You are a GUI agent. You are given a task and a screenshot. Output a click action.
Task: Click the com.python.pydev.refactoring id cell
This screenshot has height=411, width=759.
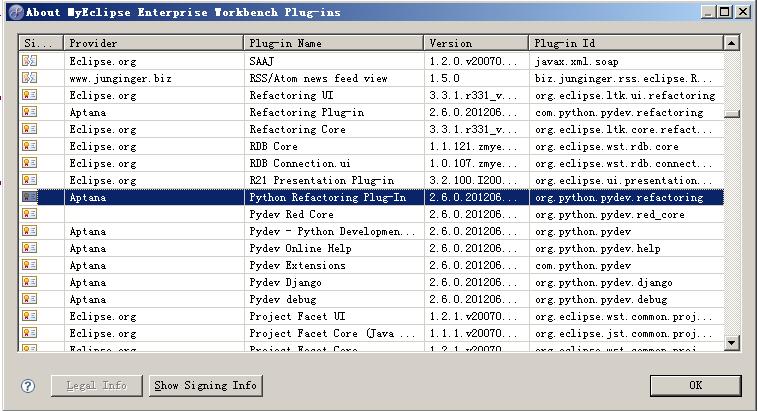(626, 112)
